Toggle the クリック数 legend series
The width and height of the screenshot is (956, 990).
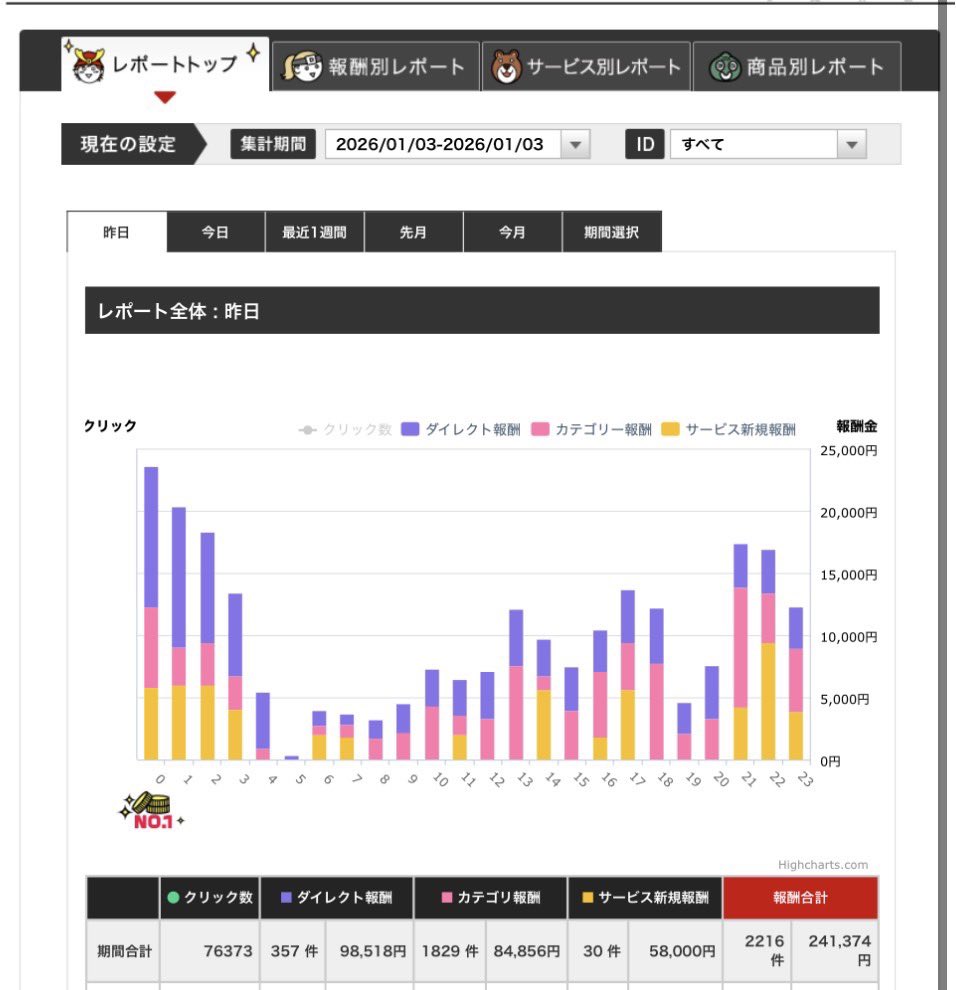[x=345, y=430]
